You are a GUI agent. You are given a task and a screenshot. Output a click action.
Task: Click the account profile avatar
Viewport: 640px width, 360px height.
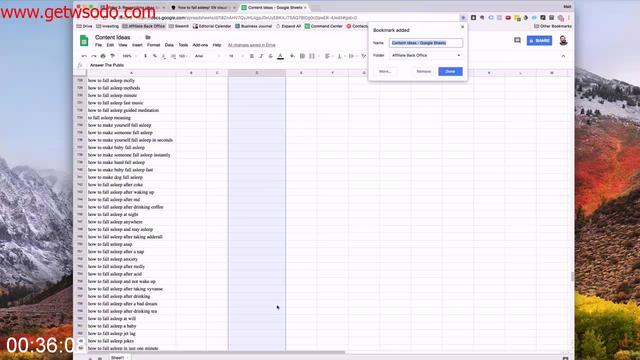(563, 40)
